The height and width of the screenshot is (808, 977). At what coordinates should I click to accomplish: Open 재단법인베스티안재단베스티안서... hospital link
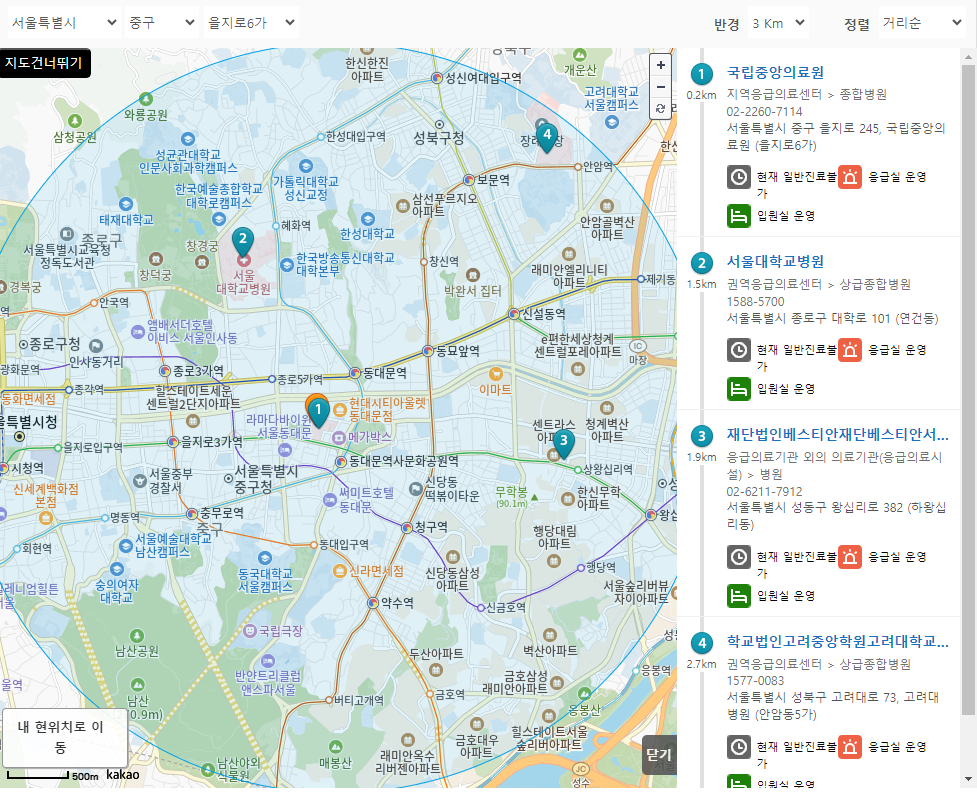point(837,435)
